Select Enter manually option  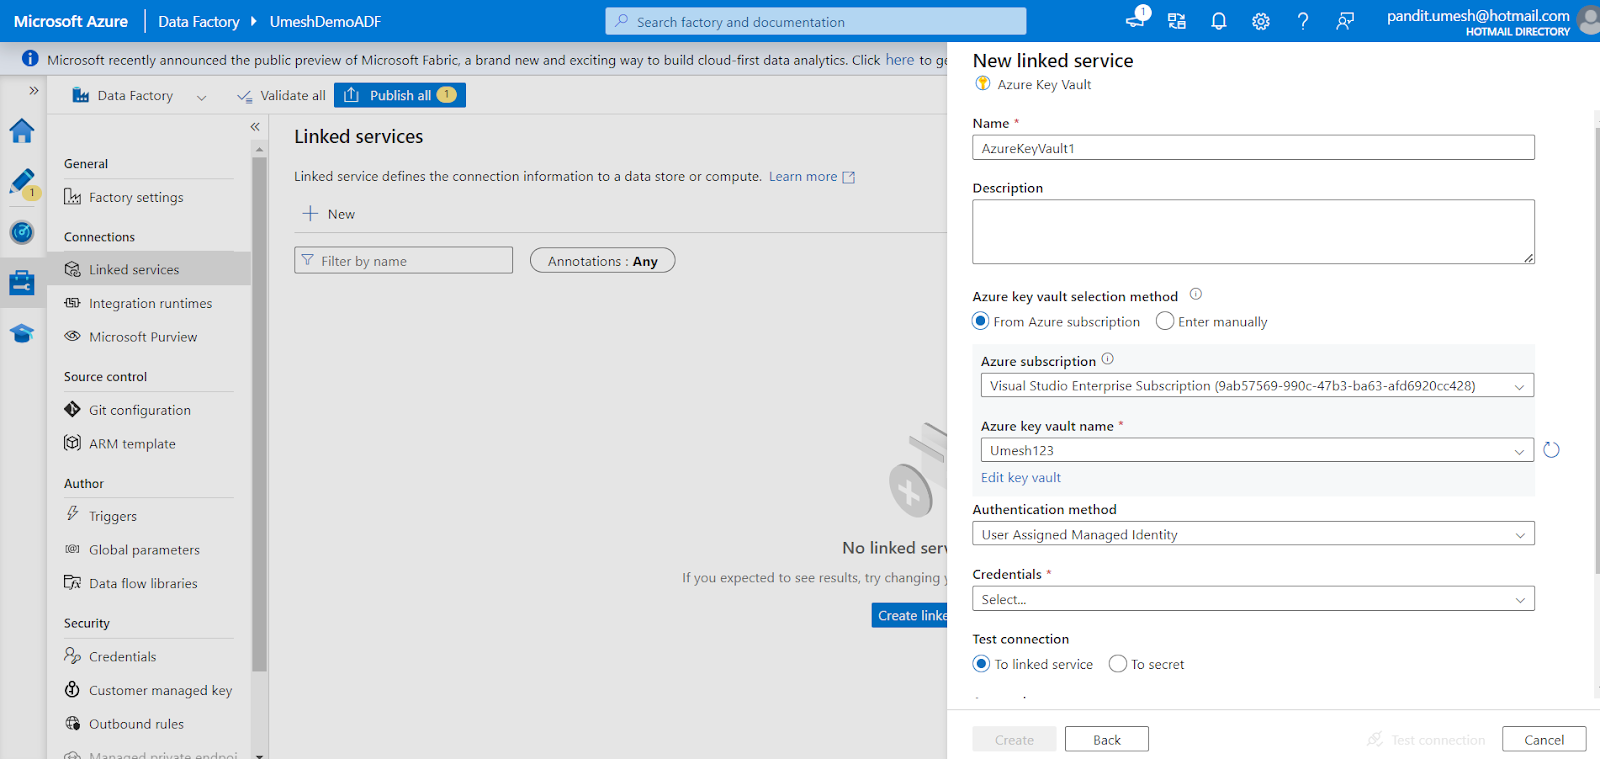point(1165,321)
